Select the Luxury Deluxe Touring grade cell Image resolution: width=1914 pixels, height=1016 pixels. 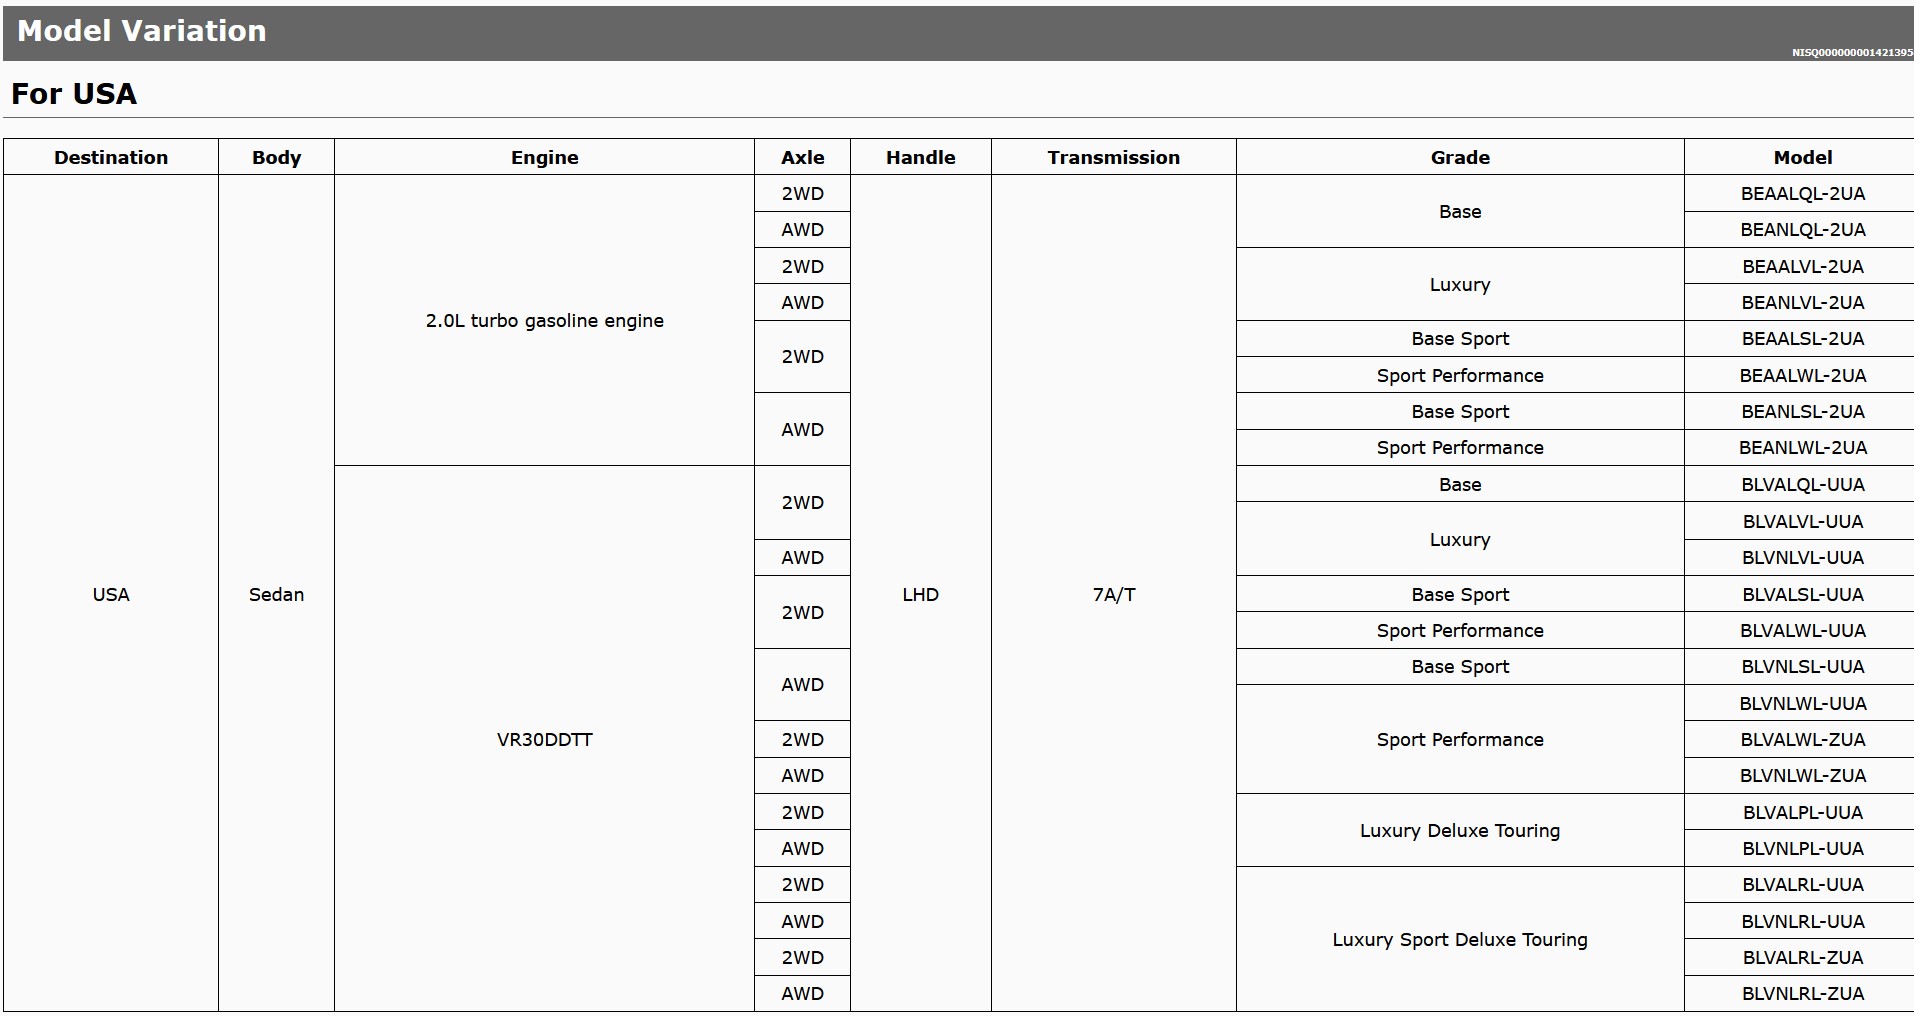coord(1459,831)
